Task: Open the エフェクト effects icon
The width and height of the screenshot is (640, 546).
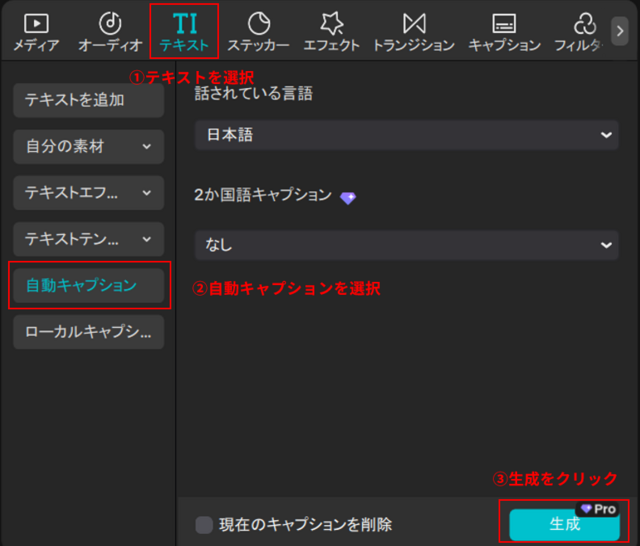Action: [x=331, y=31]
